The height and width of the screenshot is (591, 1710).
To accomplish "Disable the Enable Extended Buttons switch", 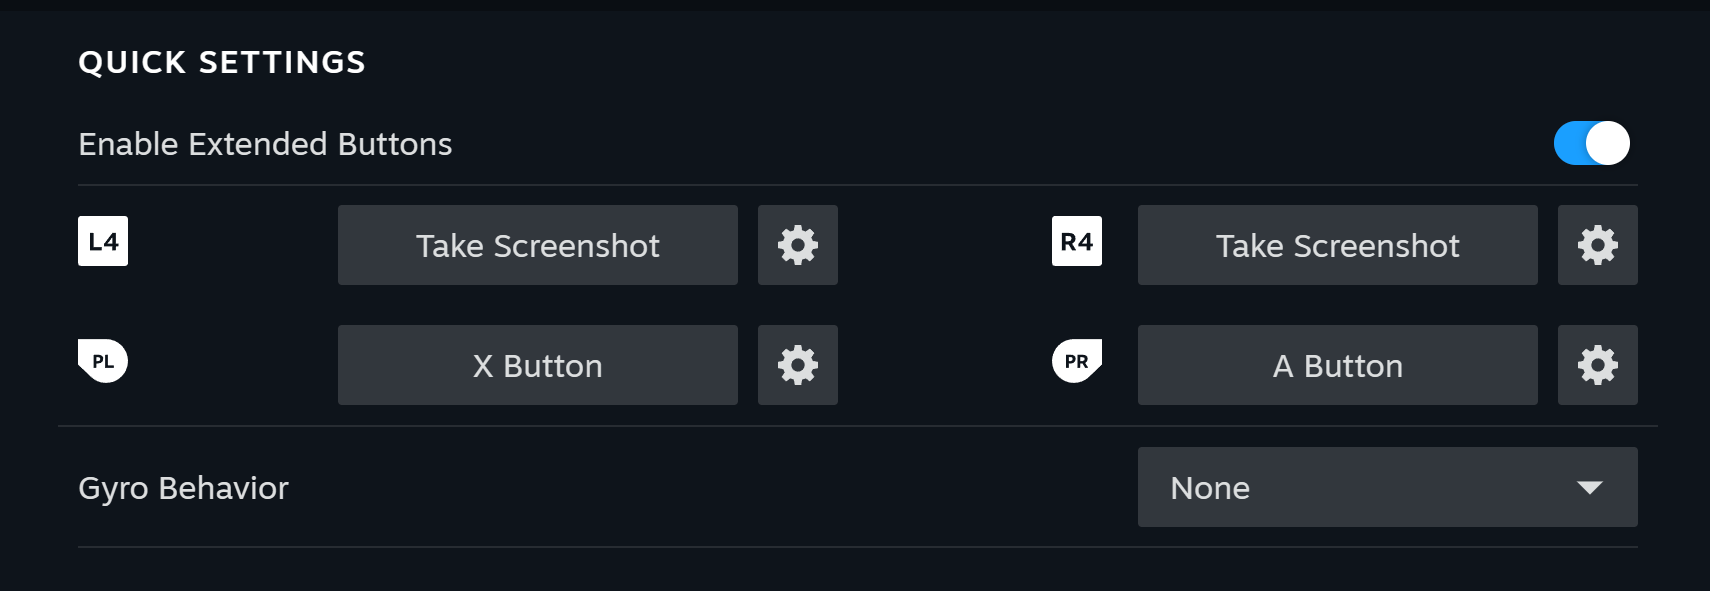I will (1591, 143).
